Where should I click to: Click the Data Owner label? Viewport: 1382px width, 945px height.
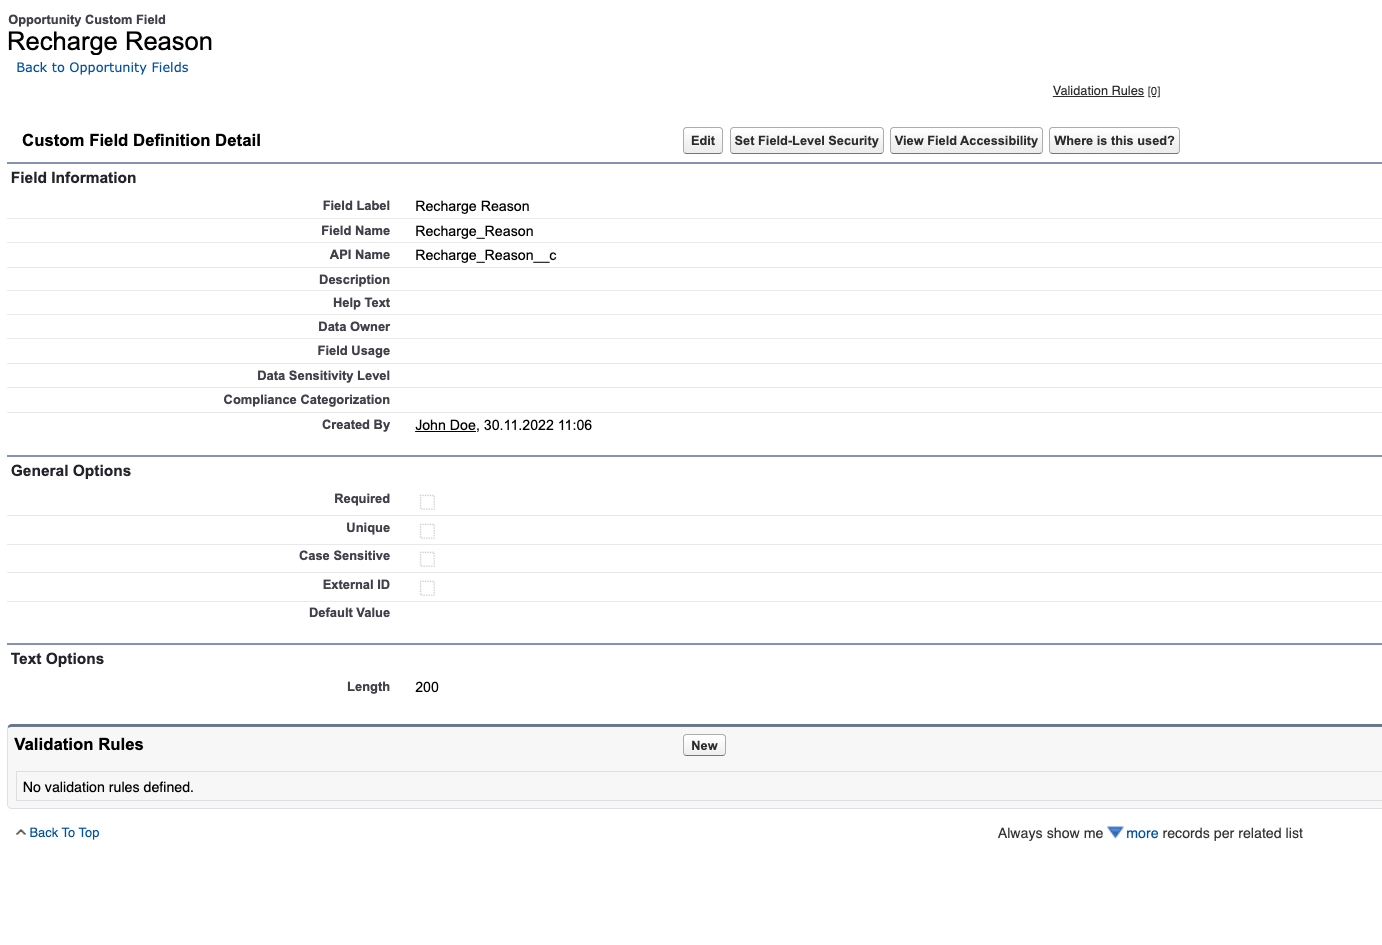coord(354,327)
